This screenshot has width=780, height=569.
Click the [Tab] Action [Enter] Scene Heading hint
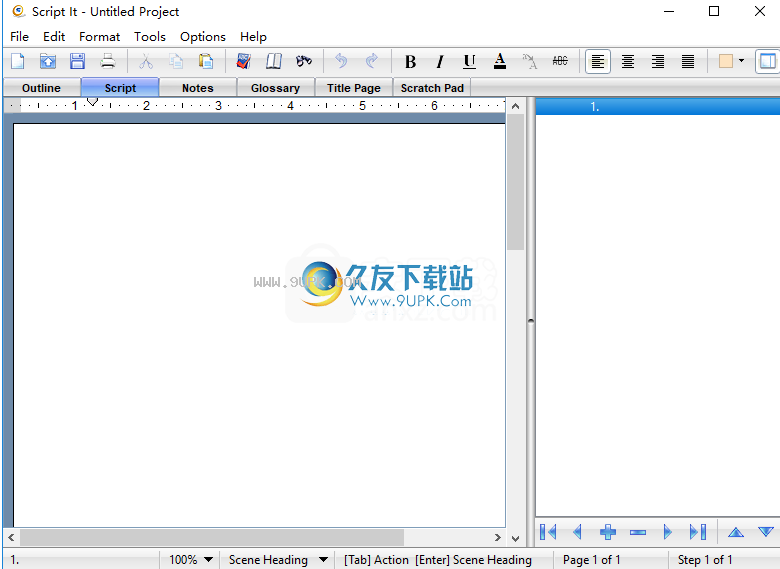pos(438,560)
